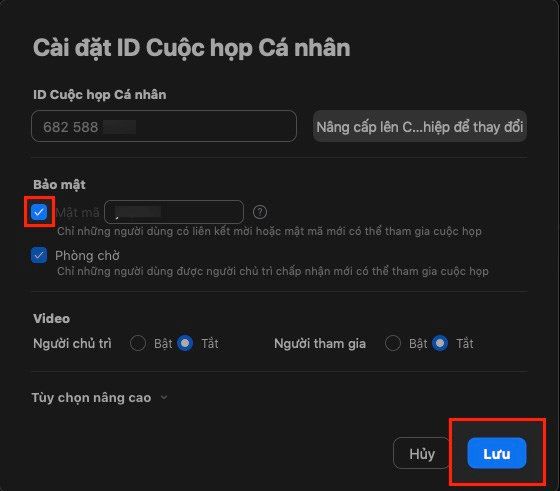560x491 pixels.
Task: Click the ID Cuộc họp Cá nhân number field
Action: (x=164, y=126)
